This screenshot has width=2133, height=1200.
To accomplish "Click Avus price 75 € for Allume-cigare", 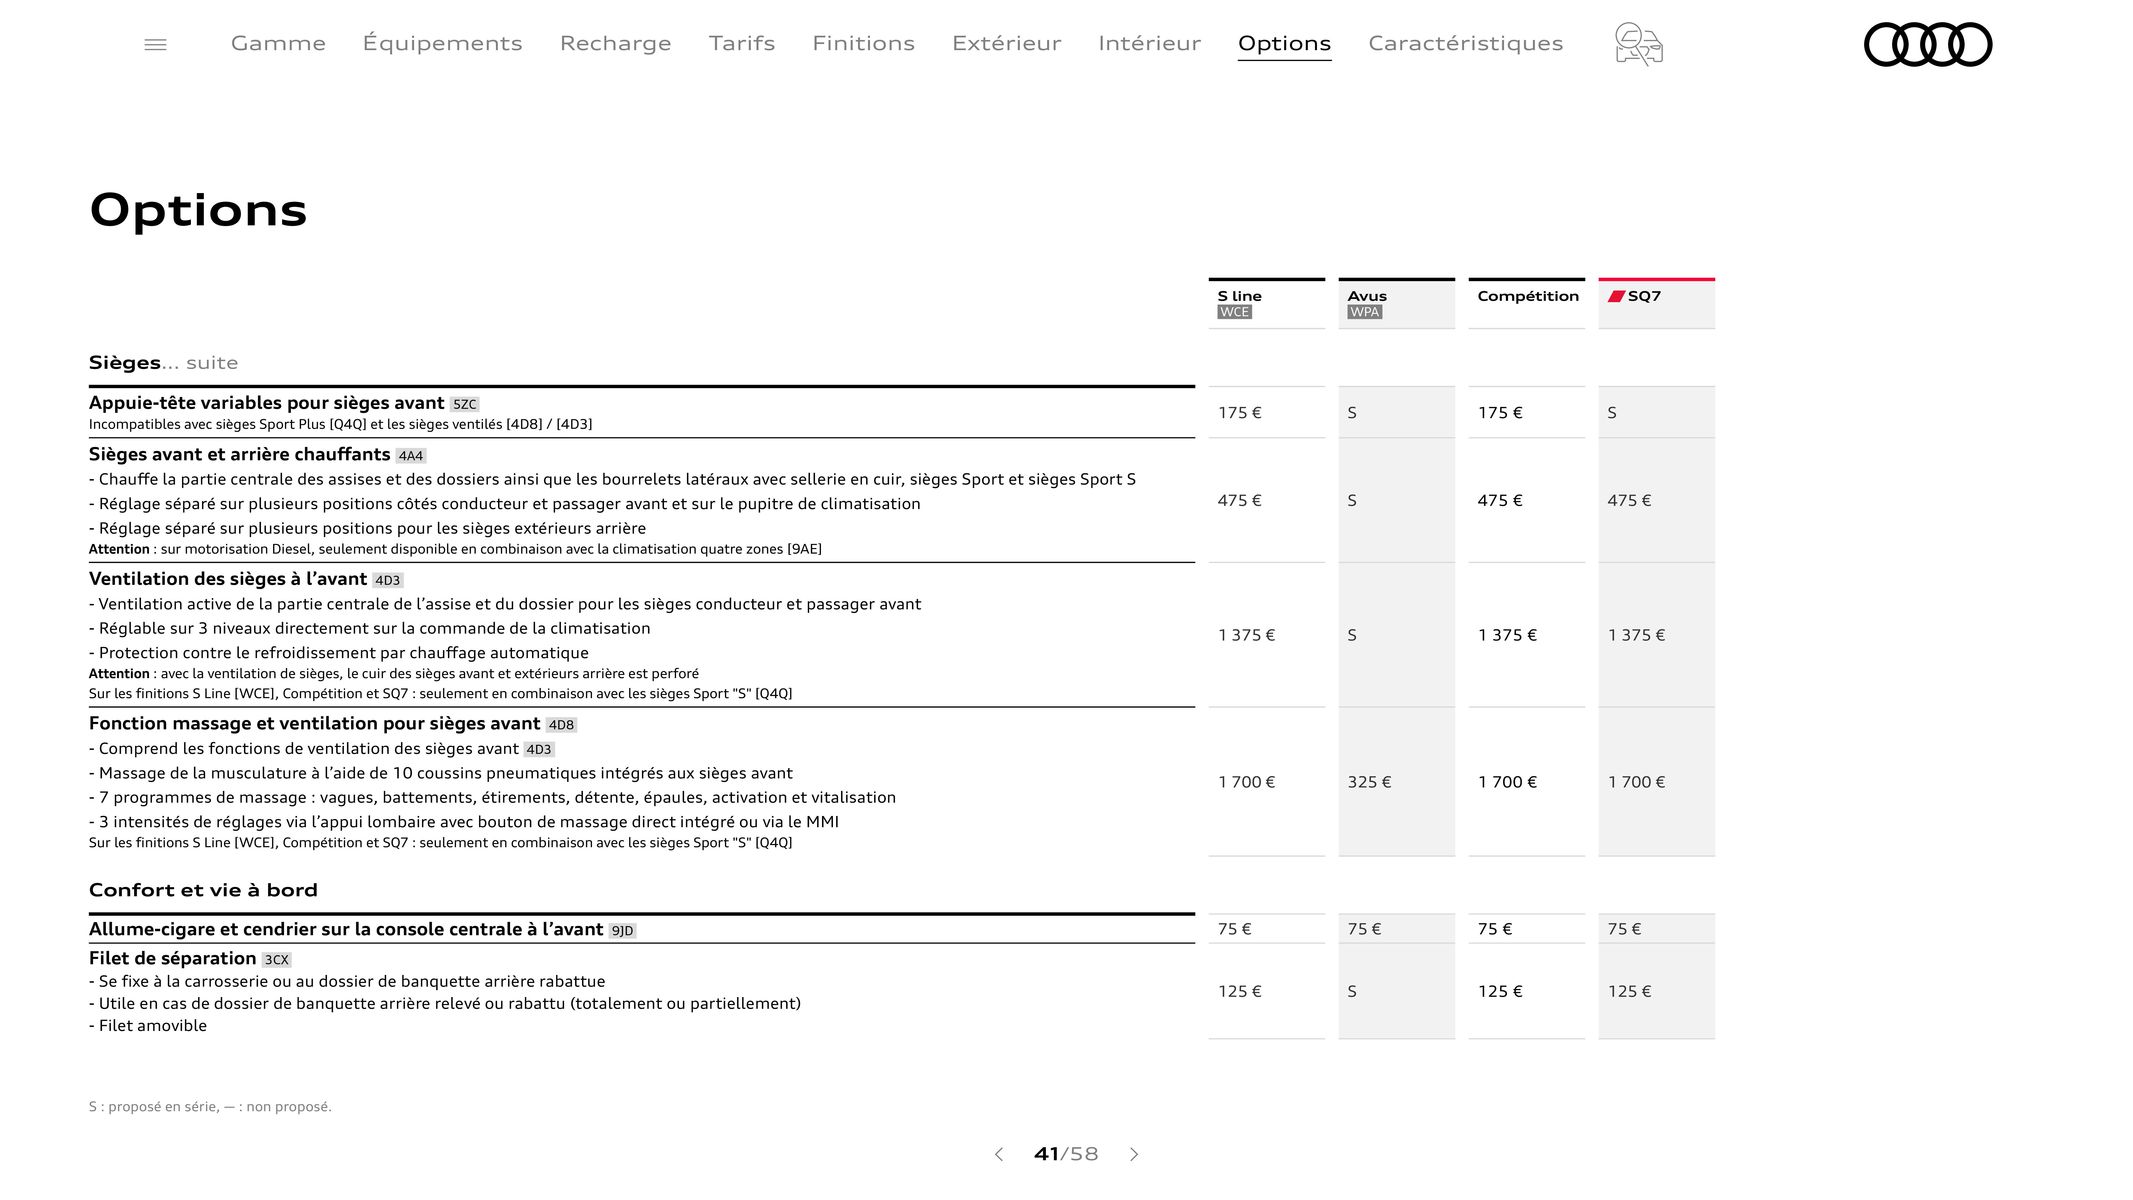I will [1364, 929].
